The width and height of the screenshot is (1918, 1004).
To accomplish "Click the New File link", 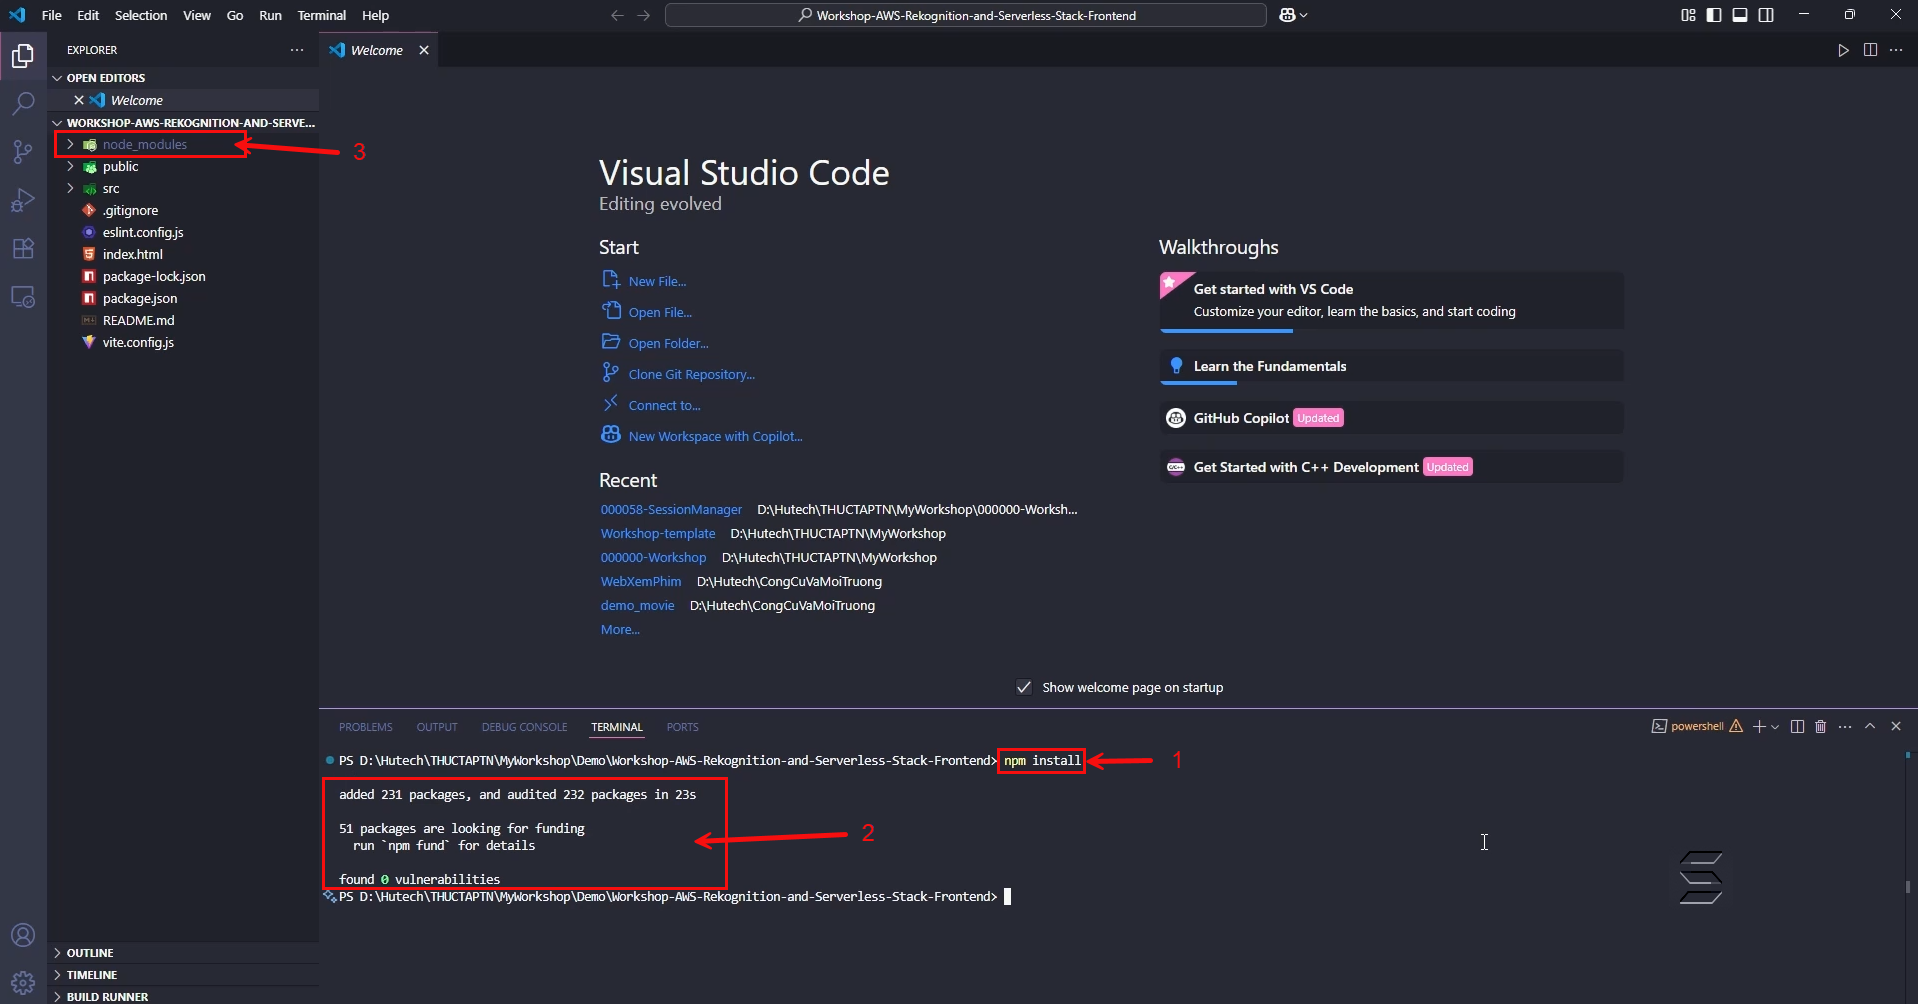I will (x=657, y=282).
